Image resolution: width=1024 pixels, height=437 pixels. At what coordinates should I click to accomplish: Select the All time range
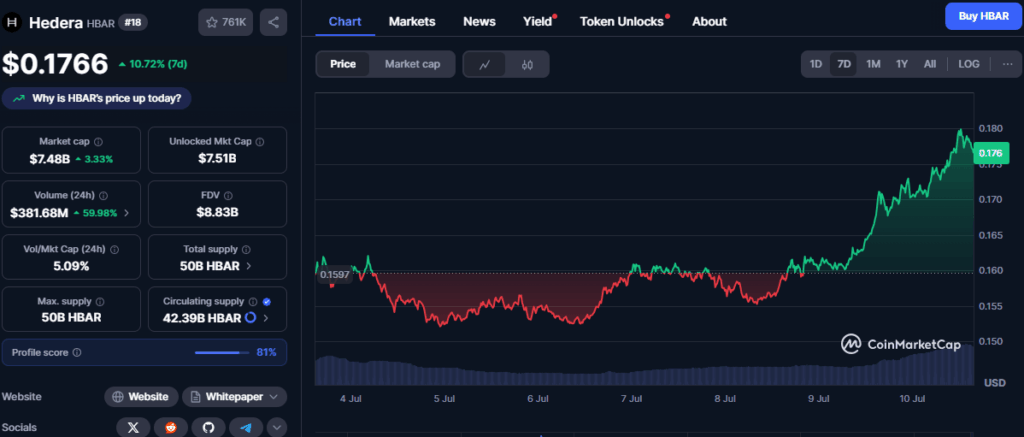pos(930,64)
